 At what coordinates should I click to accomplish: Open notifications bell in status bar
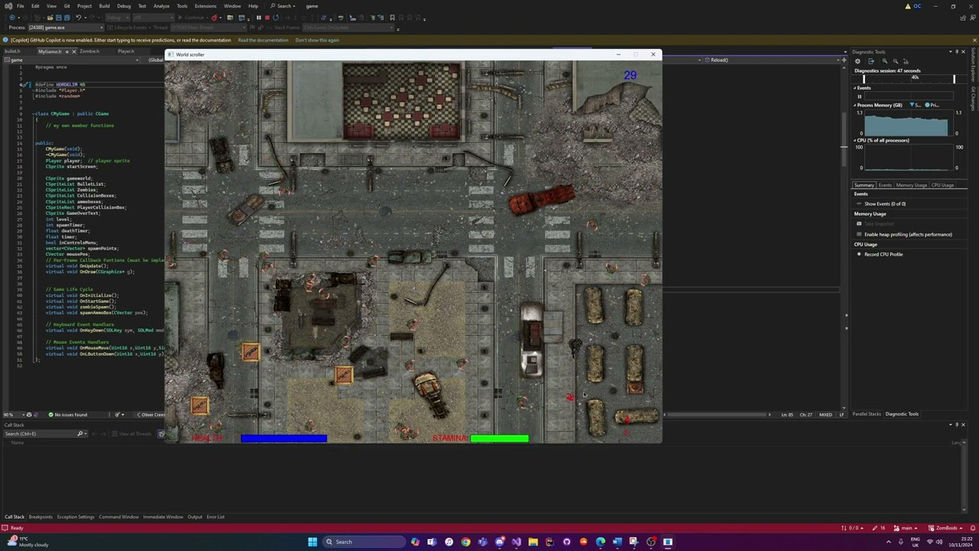[972, 528]
